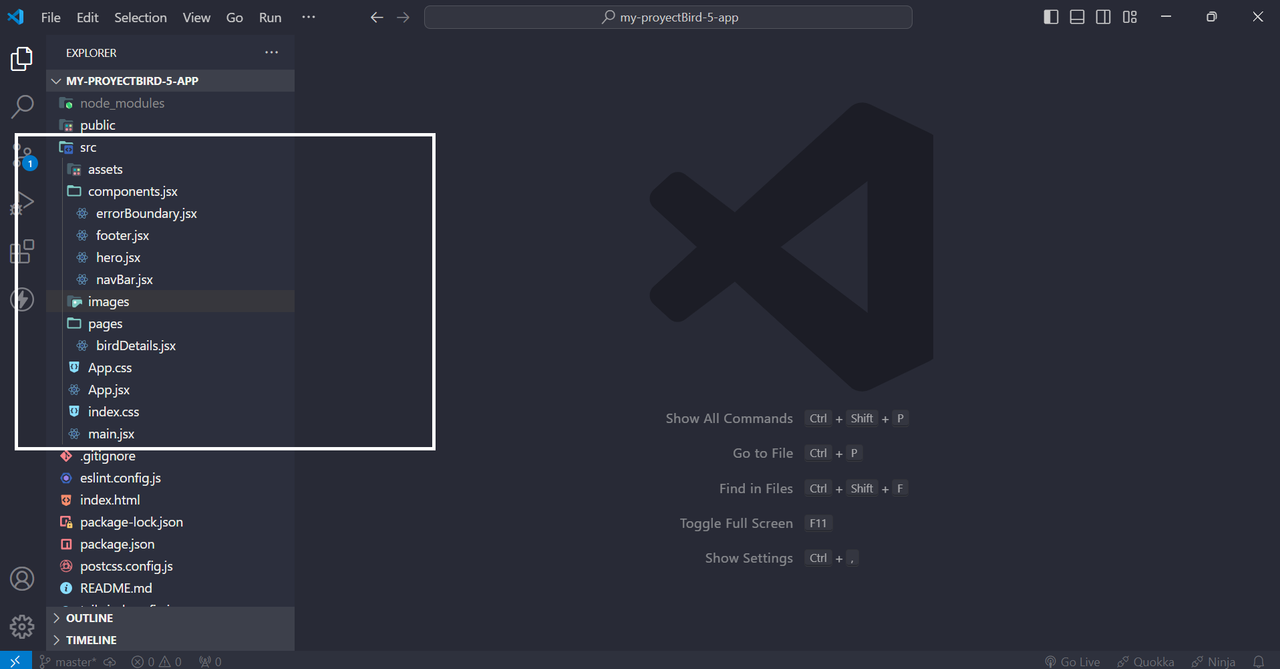
Task: Open index.html file
Action: [x=170, y=499]
